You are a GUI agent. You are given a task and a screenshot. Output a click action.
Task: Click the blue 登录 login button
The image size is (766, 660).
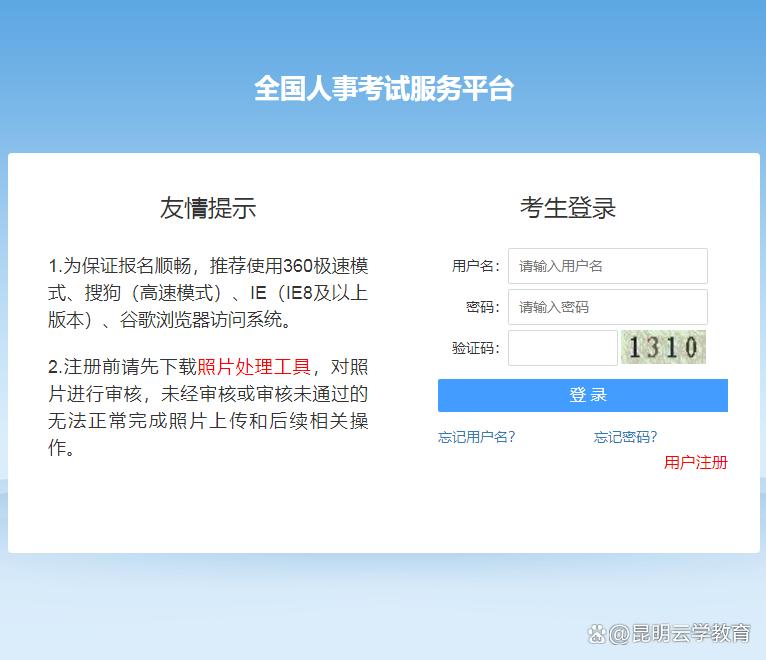coord(583,395)
